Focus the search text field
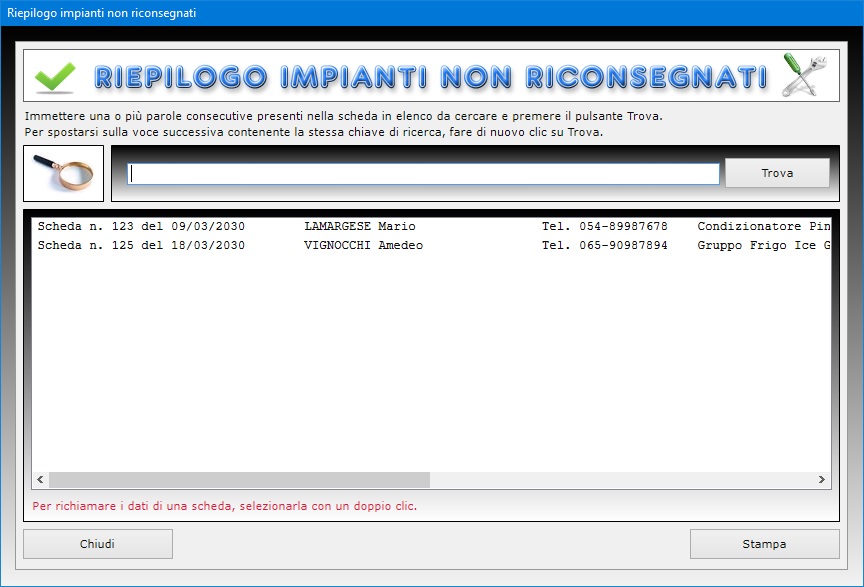864x587 pixels. click(x=423, y=174)
